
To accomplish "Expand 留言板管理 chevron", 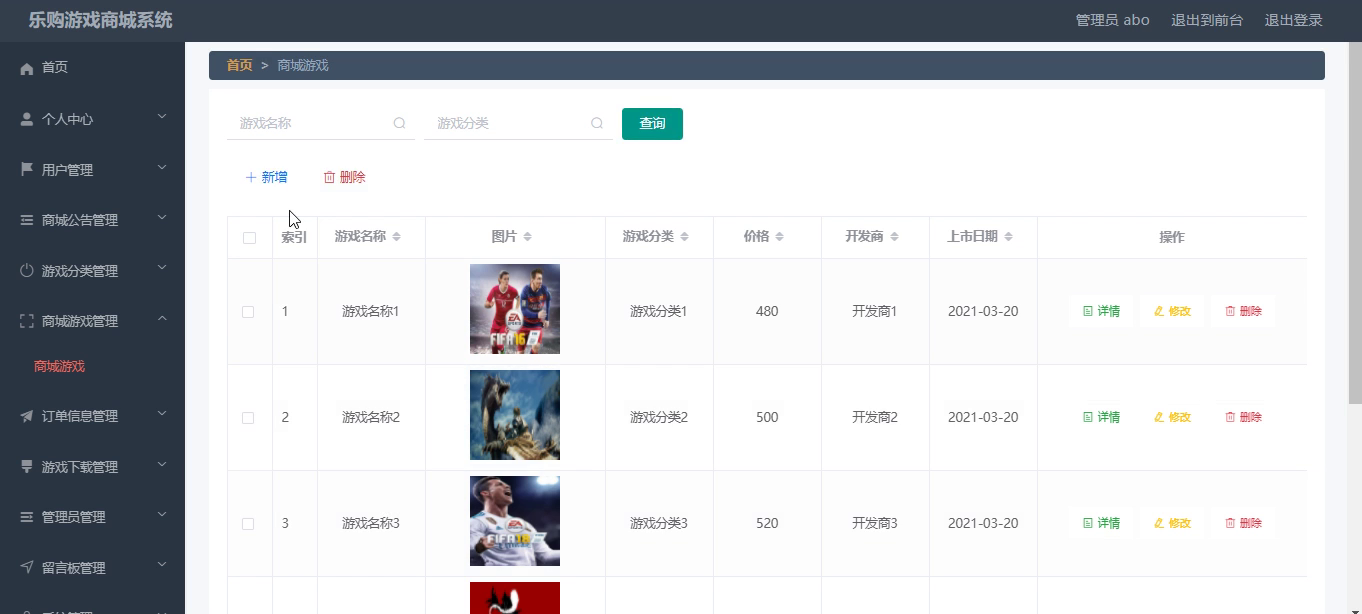I will pyautogui.click(x=162, y=566).
